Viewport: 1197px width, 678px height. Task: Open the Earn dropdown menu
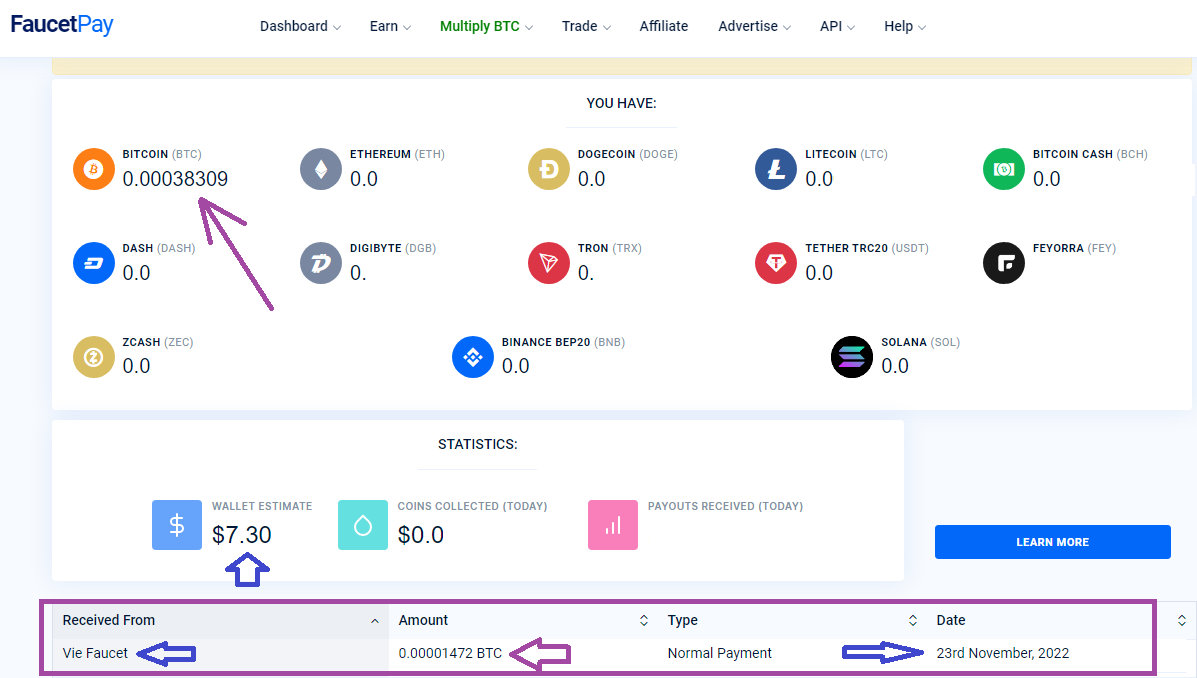[x=390, y=26]
